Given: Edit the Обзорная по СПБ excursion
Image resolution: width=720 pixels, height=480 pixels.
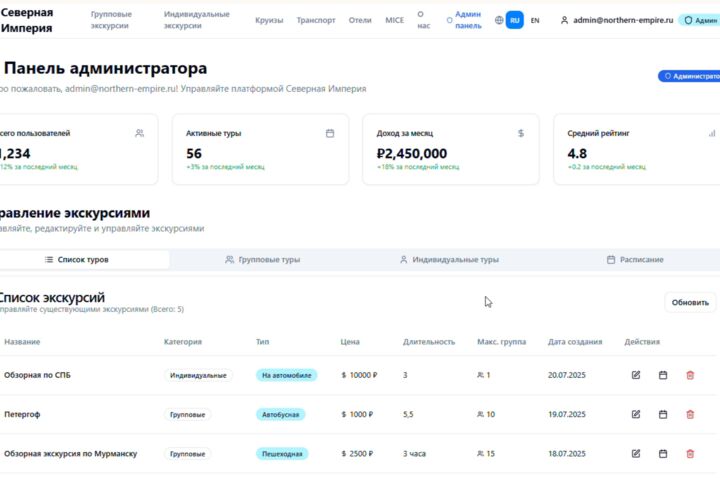Looking at the screenshot, I should click(x=636, y=375).
